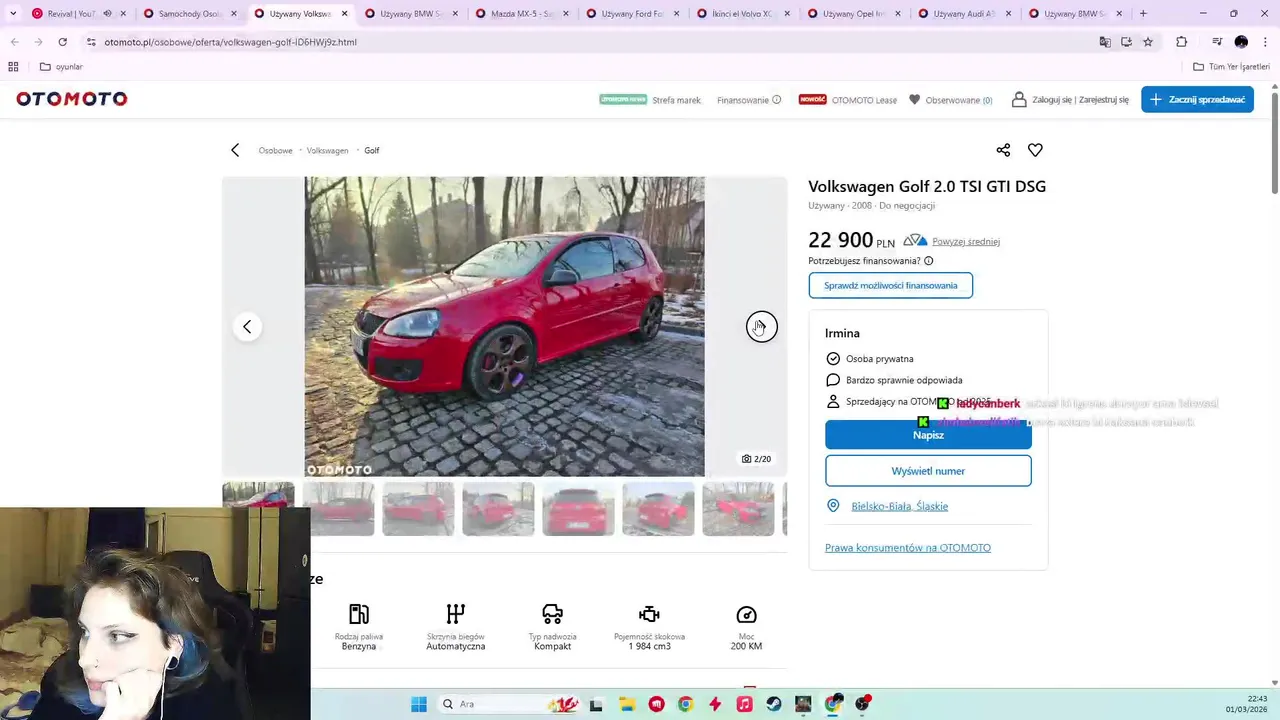The width and height of the screenshot is (1280, 720).
Task: Click the OTOMOTO logo
Action: tap(72, 99)
